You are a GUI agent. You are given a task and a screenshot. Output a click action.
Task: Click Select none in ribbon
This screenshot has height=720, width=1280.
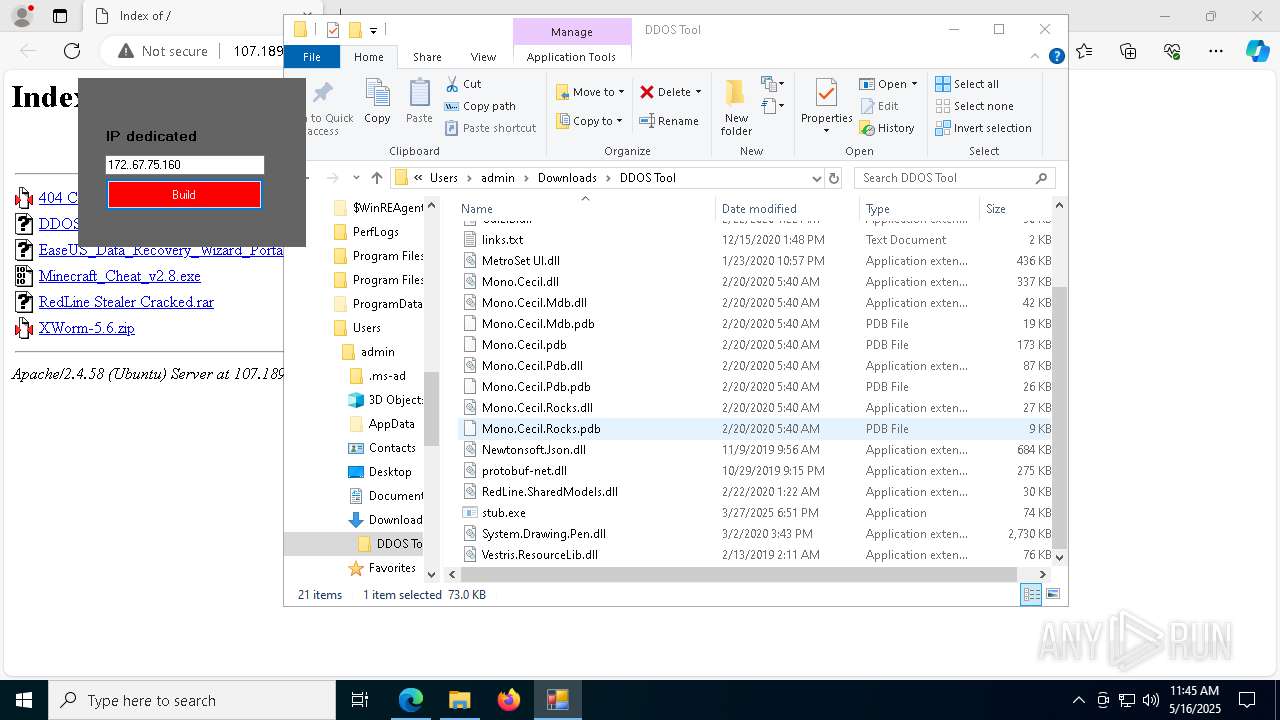coord(974,106)
